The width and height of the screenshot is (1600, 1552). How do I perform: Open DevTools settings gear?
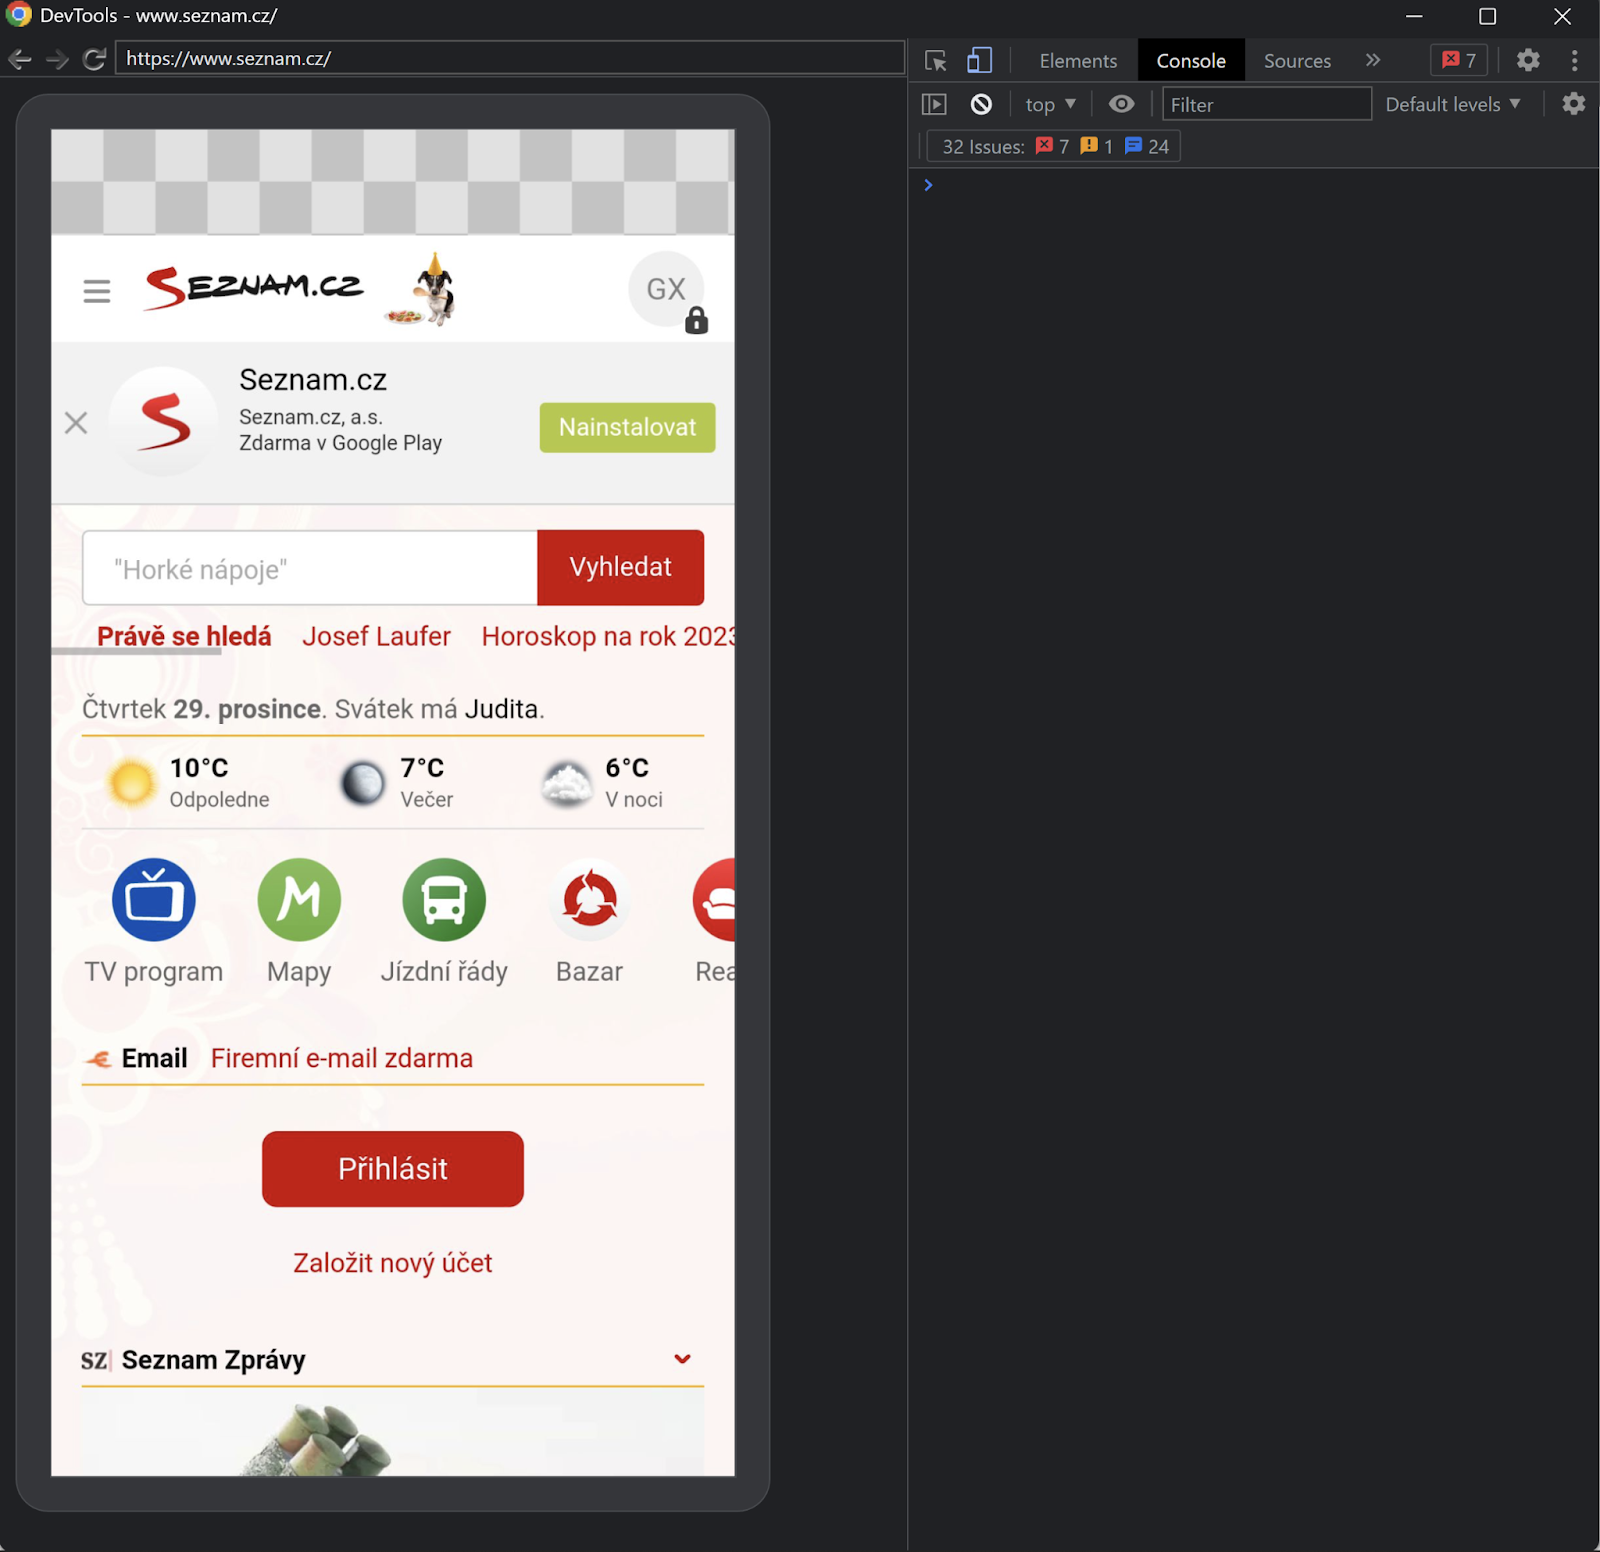[1527, 60]
